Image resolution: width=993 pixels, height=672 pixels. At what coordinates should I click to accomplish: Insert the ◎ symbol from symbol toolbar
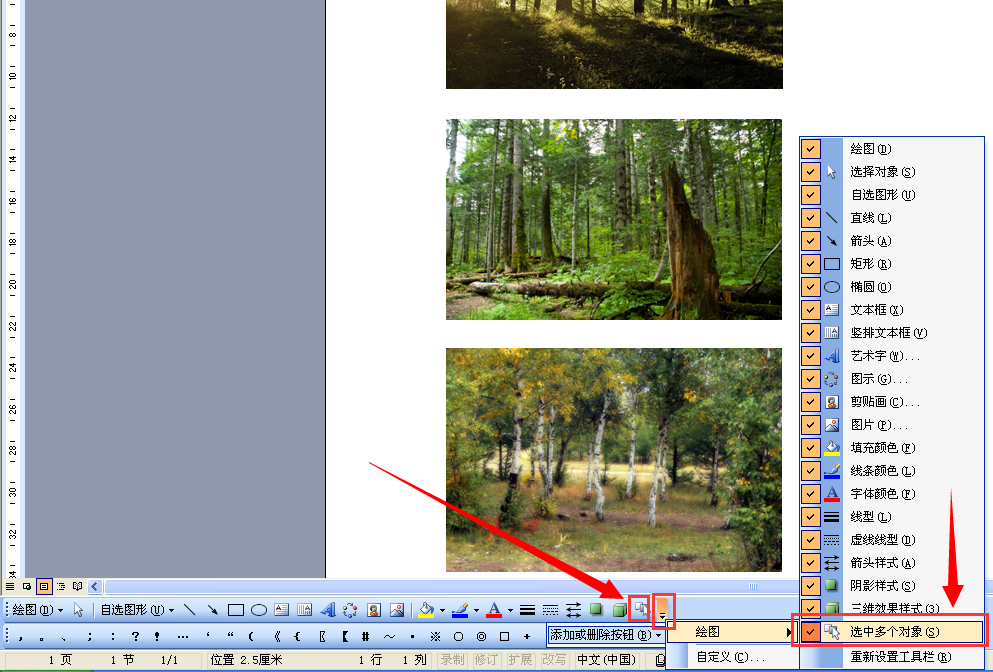pos(481,636)
